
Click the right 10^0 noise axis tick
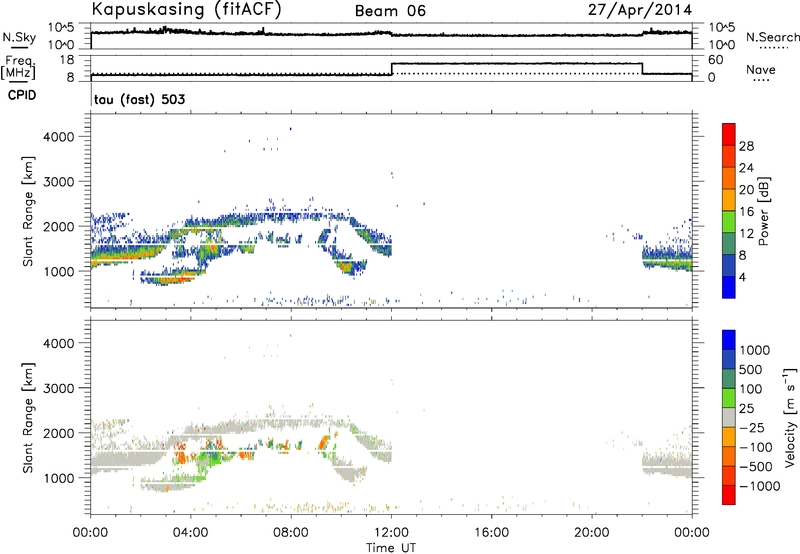722,45
